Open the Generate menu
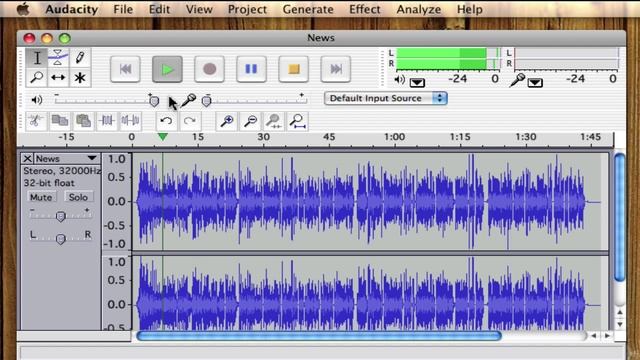 pyautogui.click(x=308, y=9)
